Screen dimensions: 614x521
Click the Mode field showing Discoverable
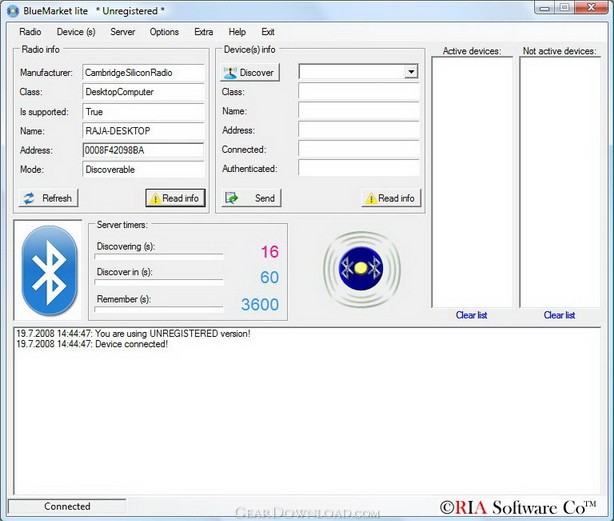click(x=143, y=169)
